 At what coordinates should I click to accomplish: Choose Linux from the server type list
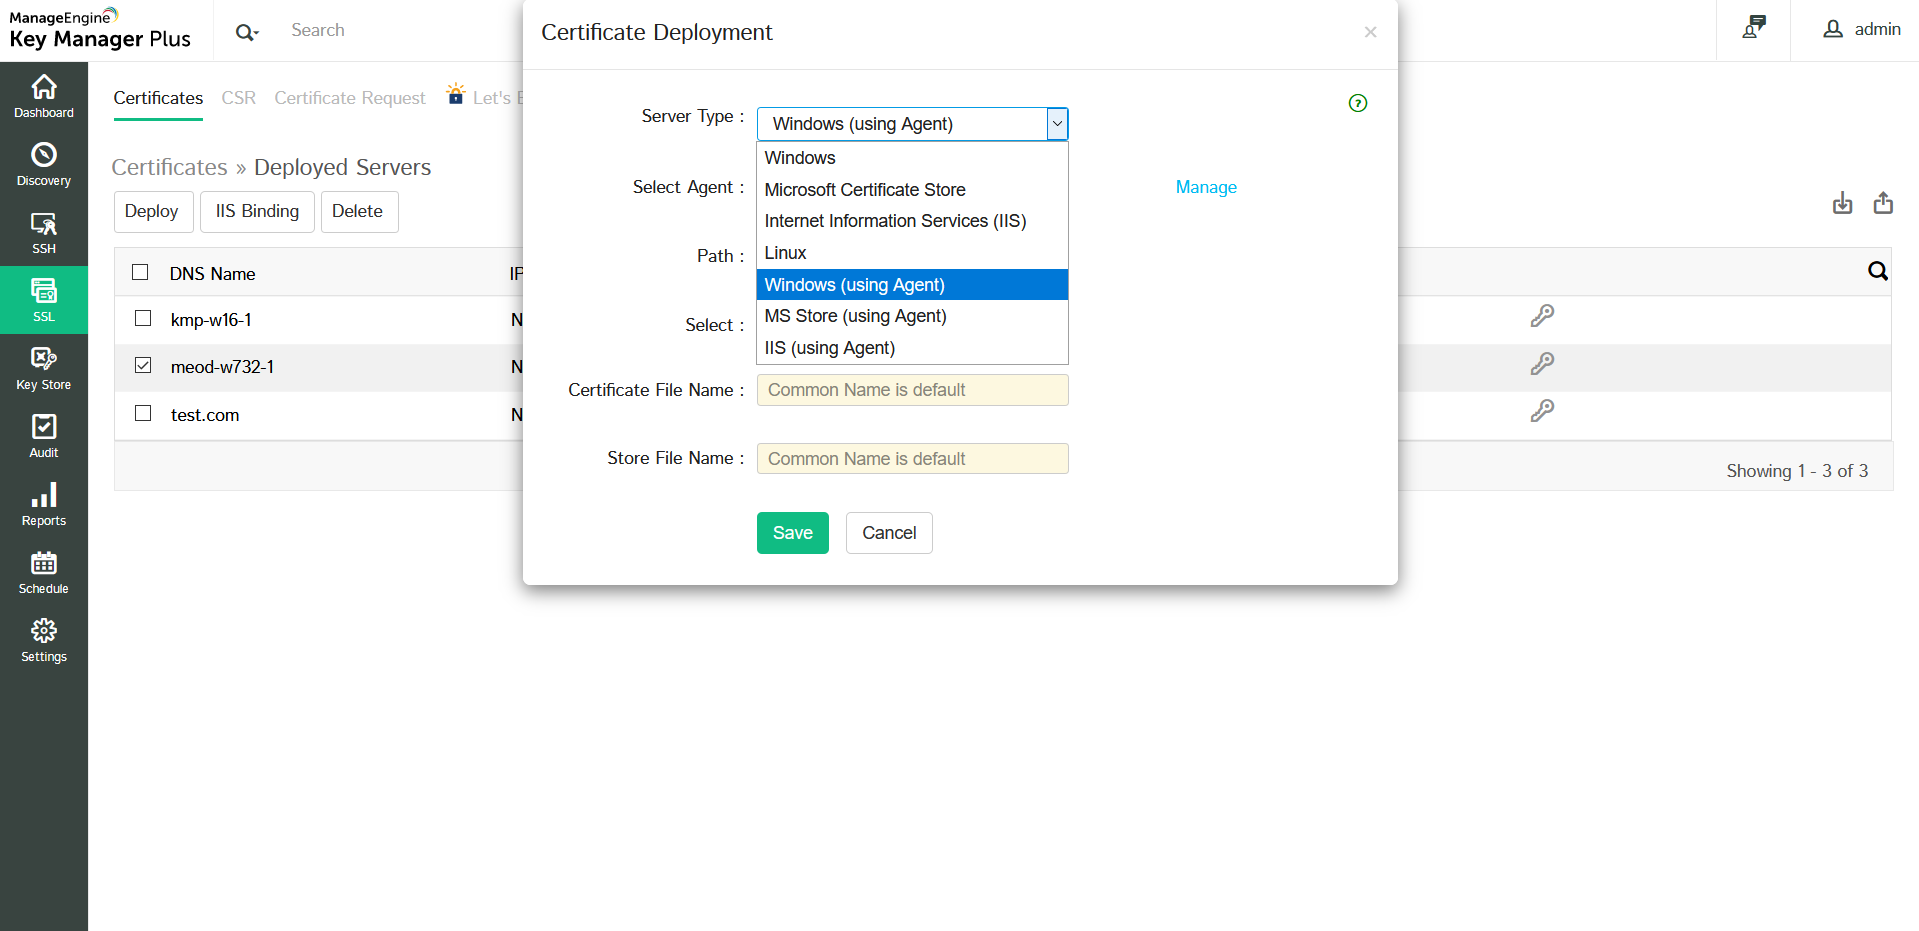click(785, 253)
